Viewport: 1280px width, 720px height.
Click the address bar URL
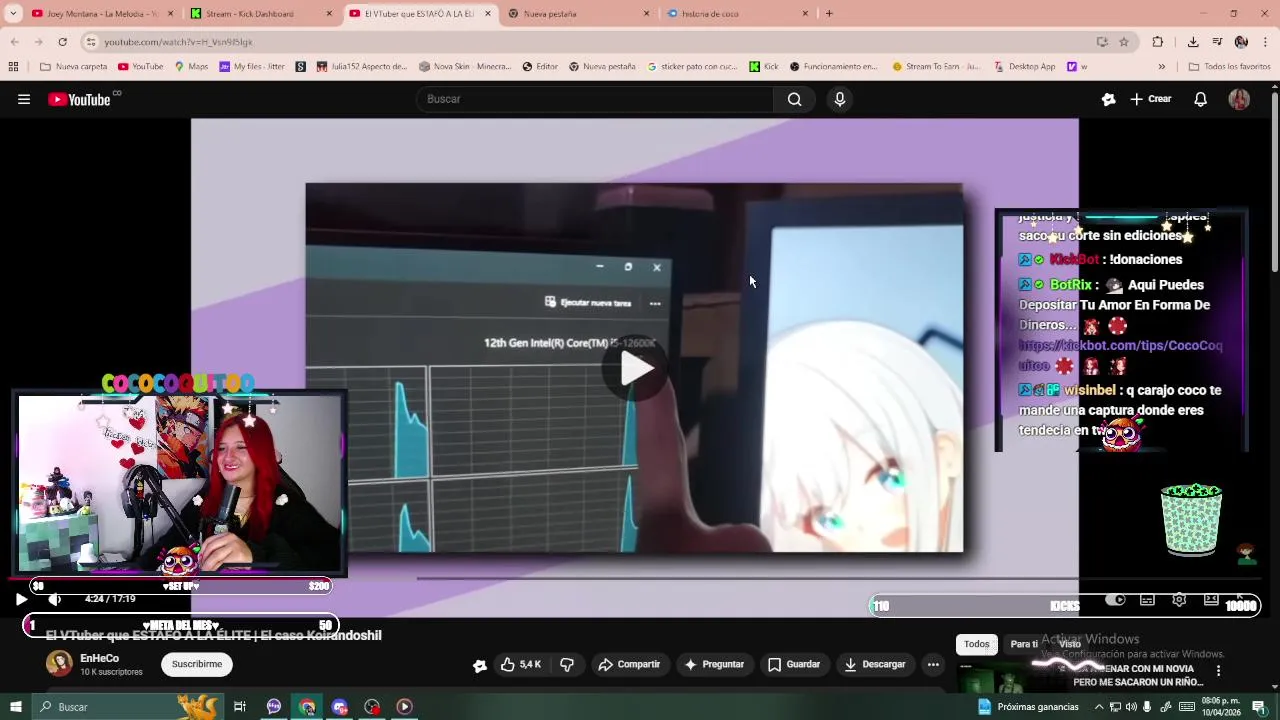(x=178, y=42)
